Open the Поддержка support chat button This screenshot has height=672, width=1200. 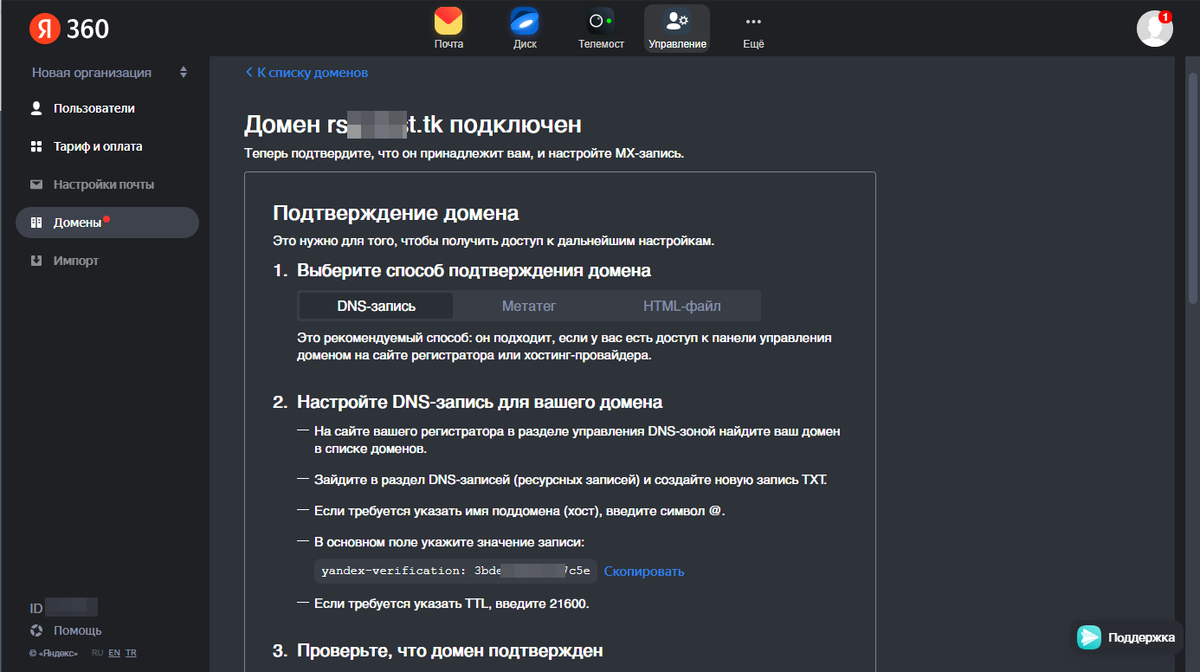coord(1128,637)
